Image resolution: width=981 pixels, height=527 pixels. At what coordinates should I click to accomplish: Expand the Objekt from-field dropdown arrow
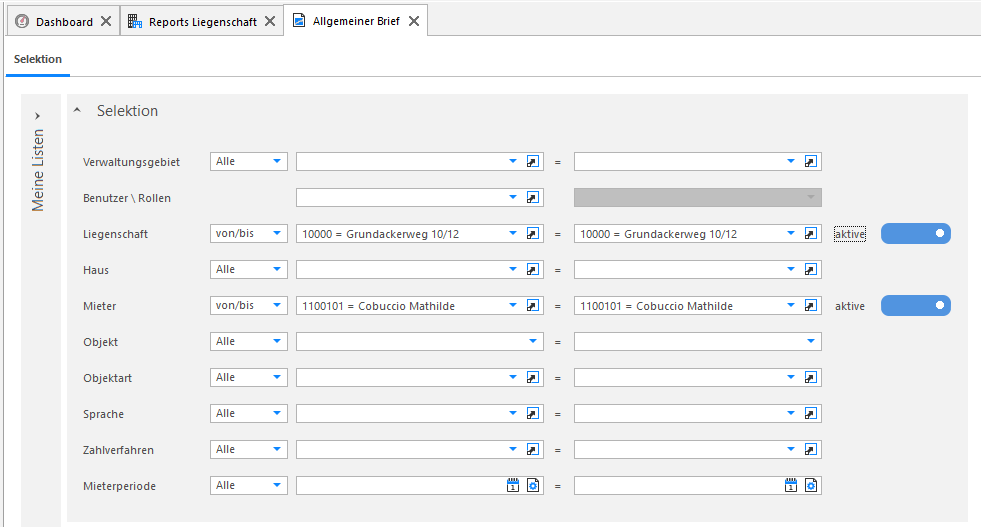[x=532, y=342]
